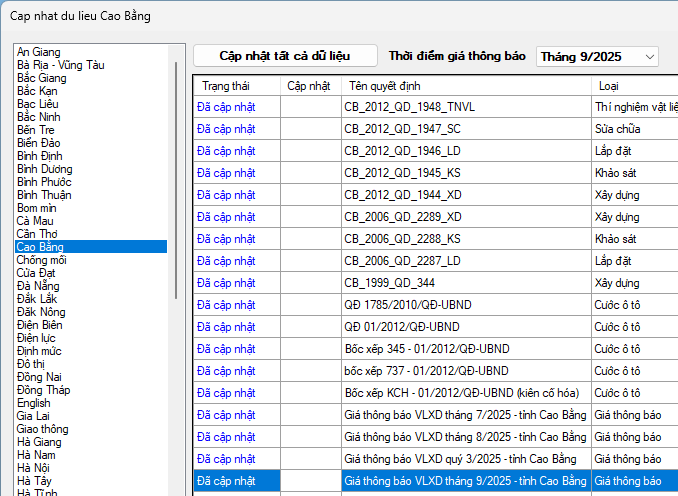Click the 'Cập nhật' column header
The height and width of the screenshot is (496, 678).
click(308, 86)
